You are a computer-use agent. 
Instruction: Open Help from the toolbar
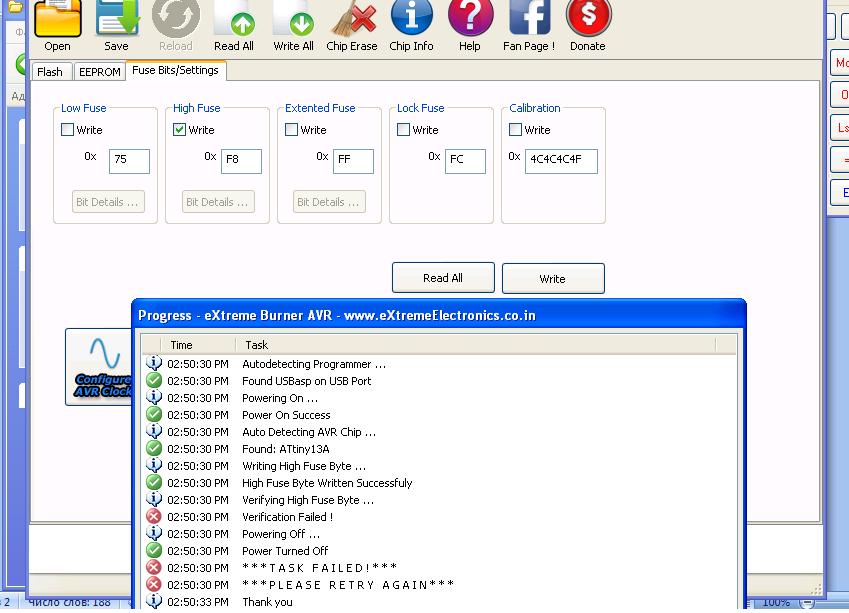pos(469,20)
